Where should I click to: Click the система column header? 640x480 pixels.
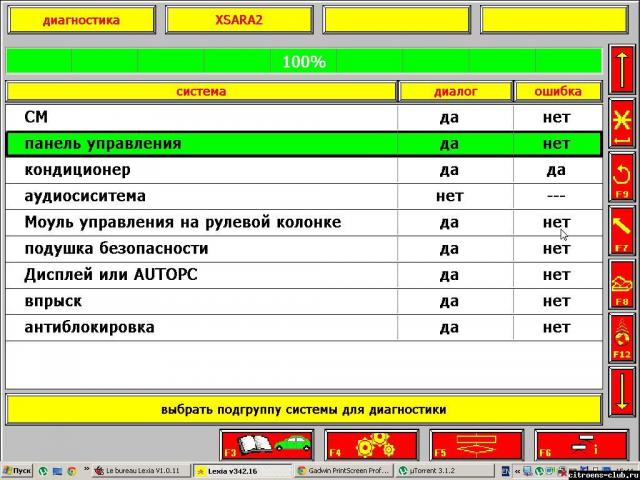tap(201, 91)
